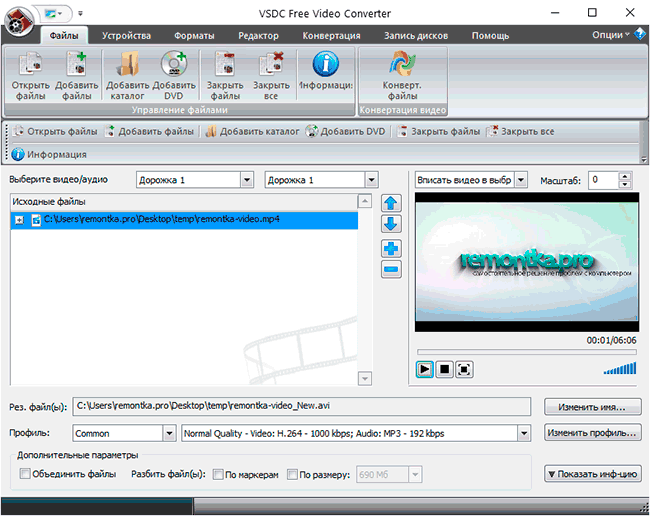Adjust the blue volume level bars
Image resolution: width=650 pixels, height=516 pixels.
(x=620, y=368)
